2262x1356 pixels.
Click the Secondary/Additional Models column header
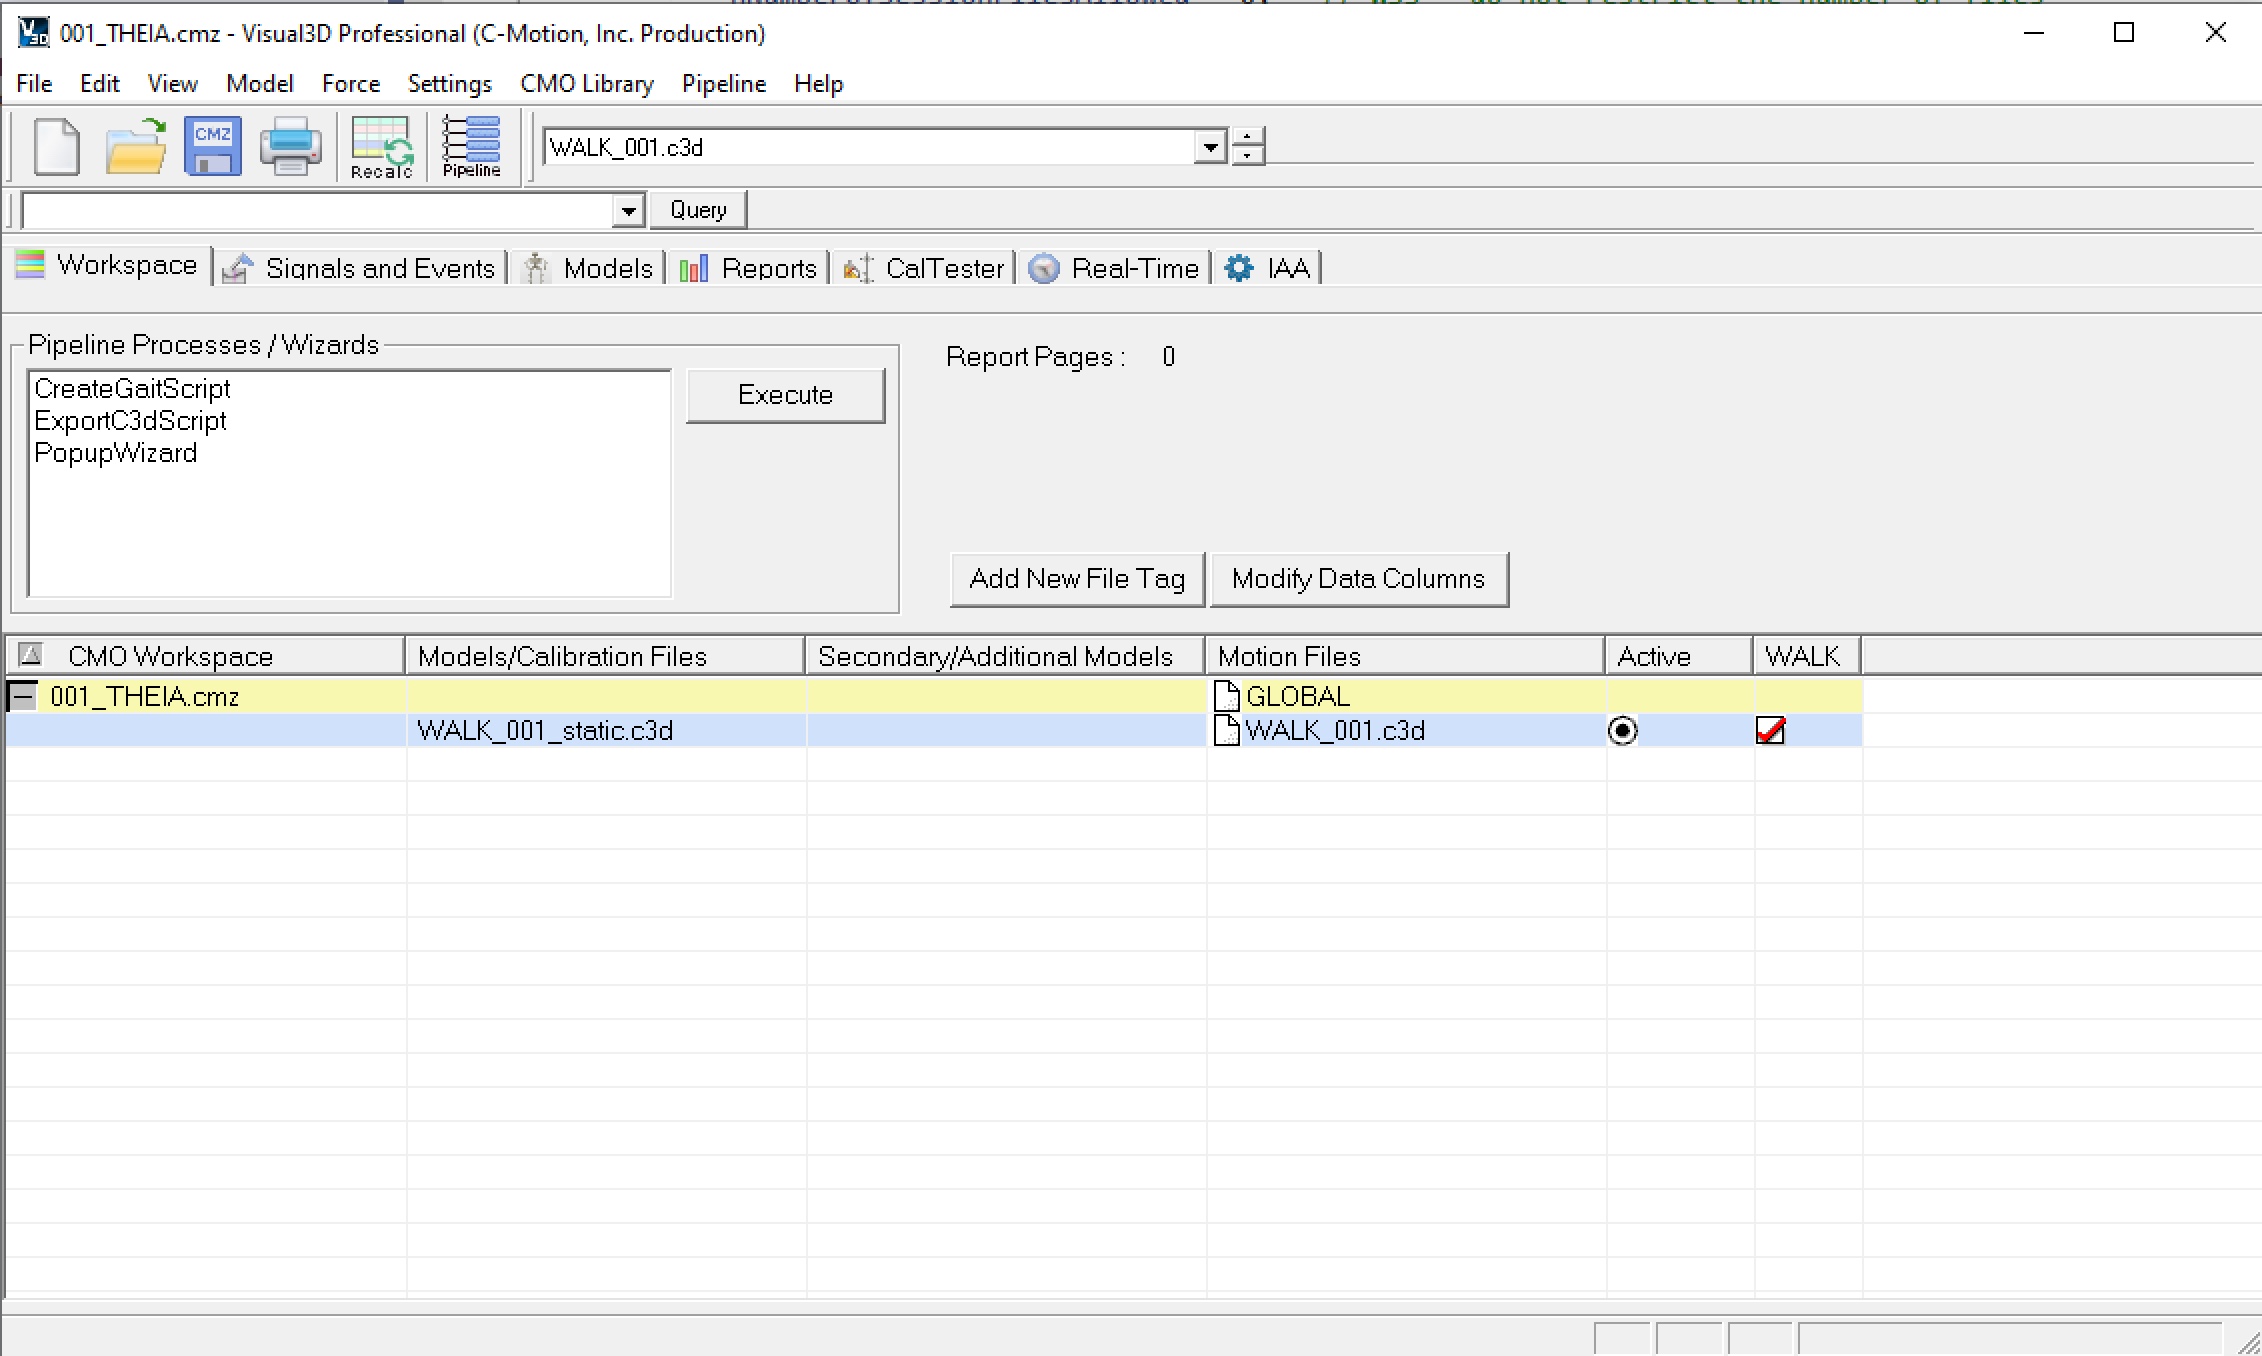pos(1005,656)
